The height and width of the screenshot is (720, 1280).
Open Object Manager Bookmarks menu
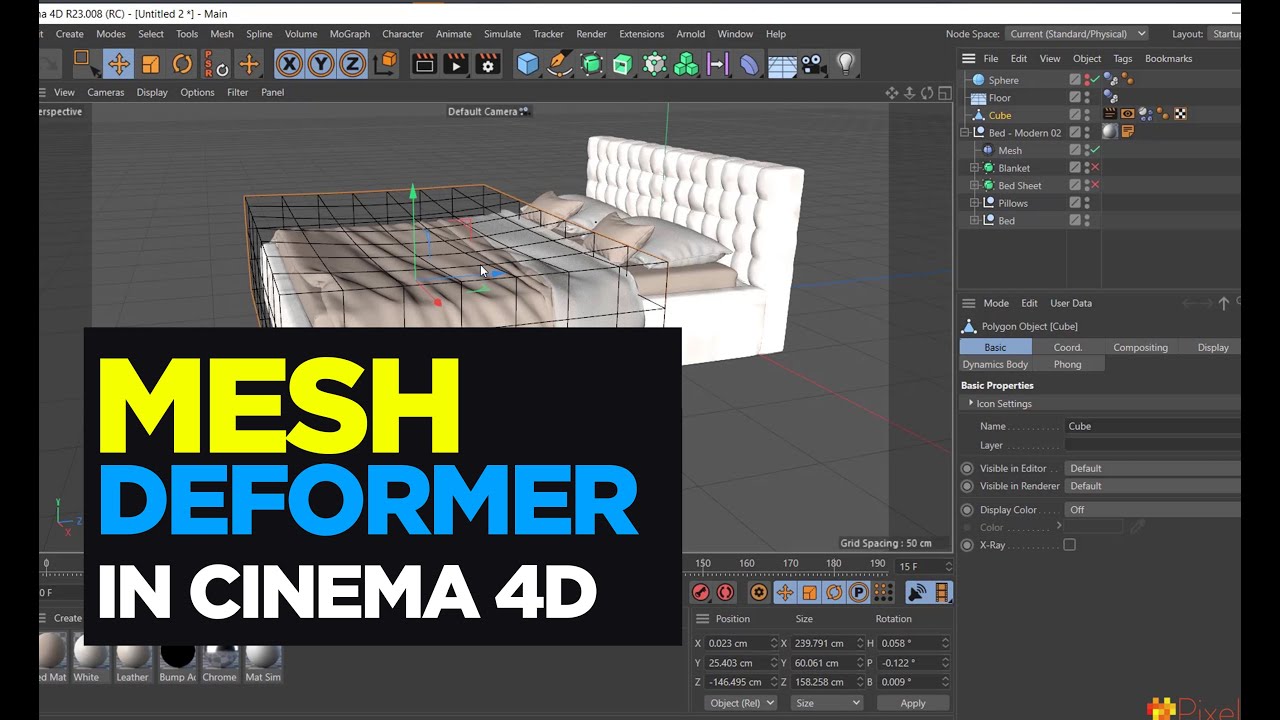coord(1168,59)
